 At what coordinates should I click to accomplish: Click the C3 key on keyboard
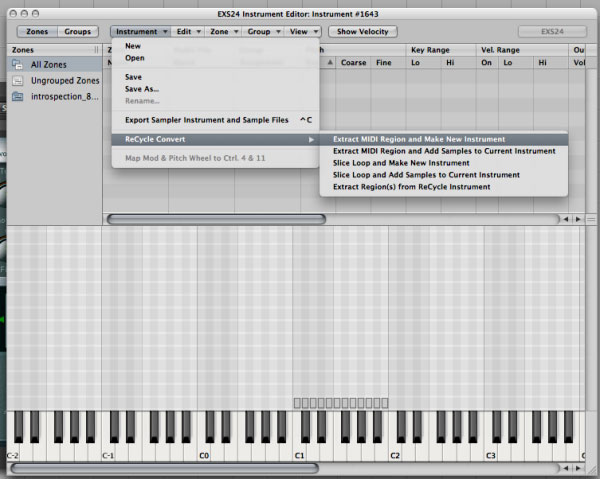click(491, 451)
